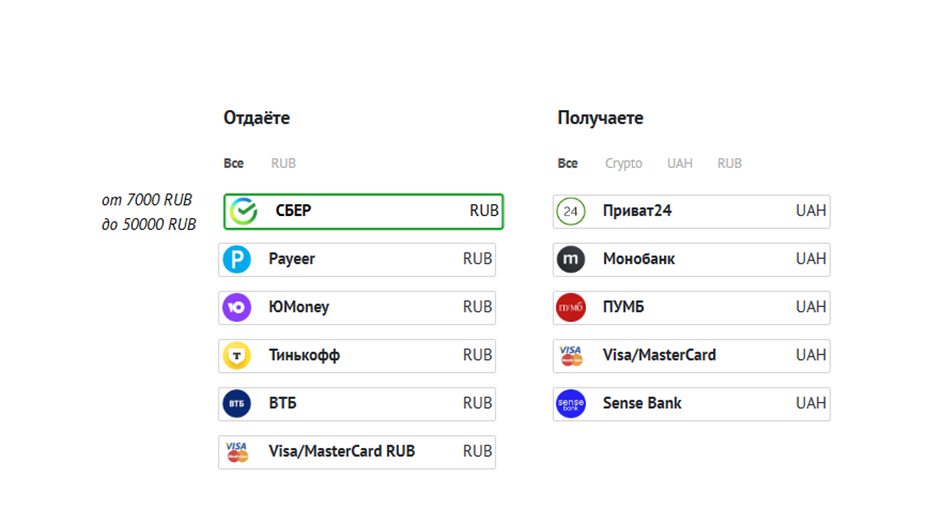Choose ЮMoney as give method
Viewport: 943px width, 509px height.
point(357,307)
